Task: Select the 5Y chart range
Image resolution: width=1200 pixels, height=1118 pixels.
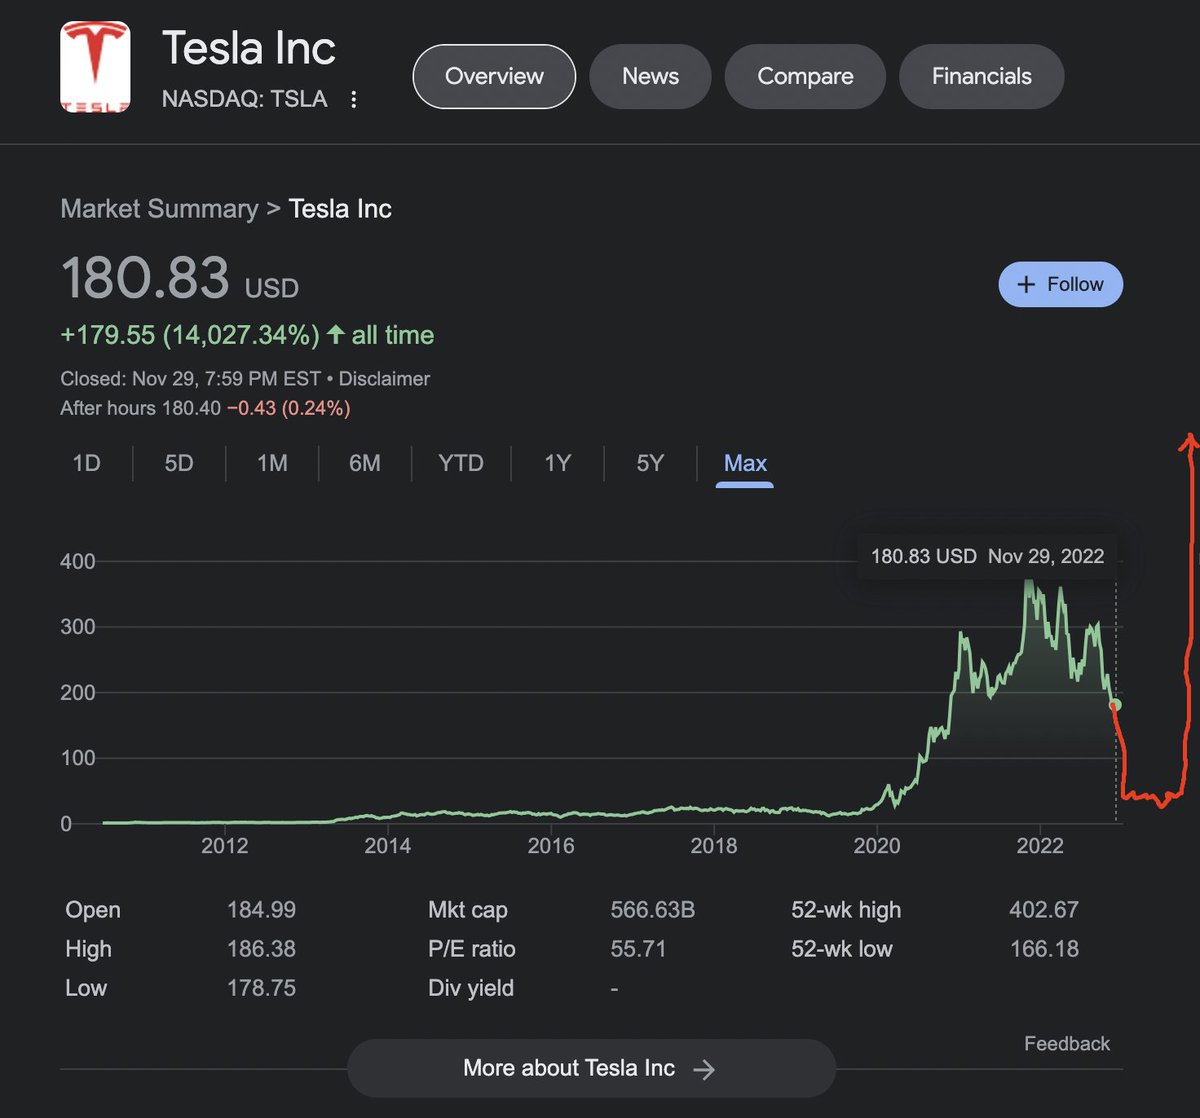Action: click(650, 463)
